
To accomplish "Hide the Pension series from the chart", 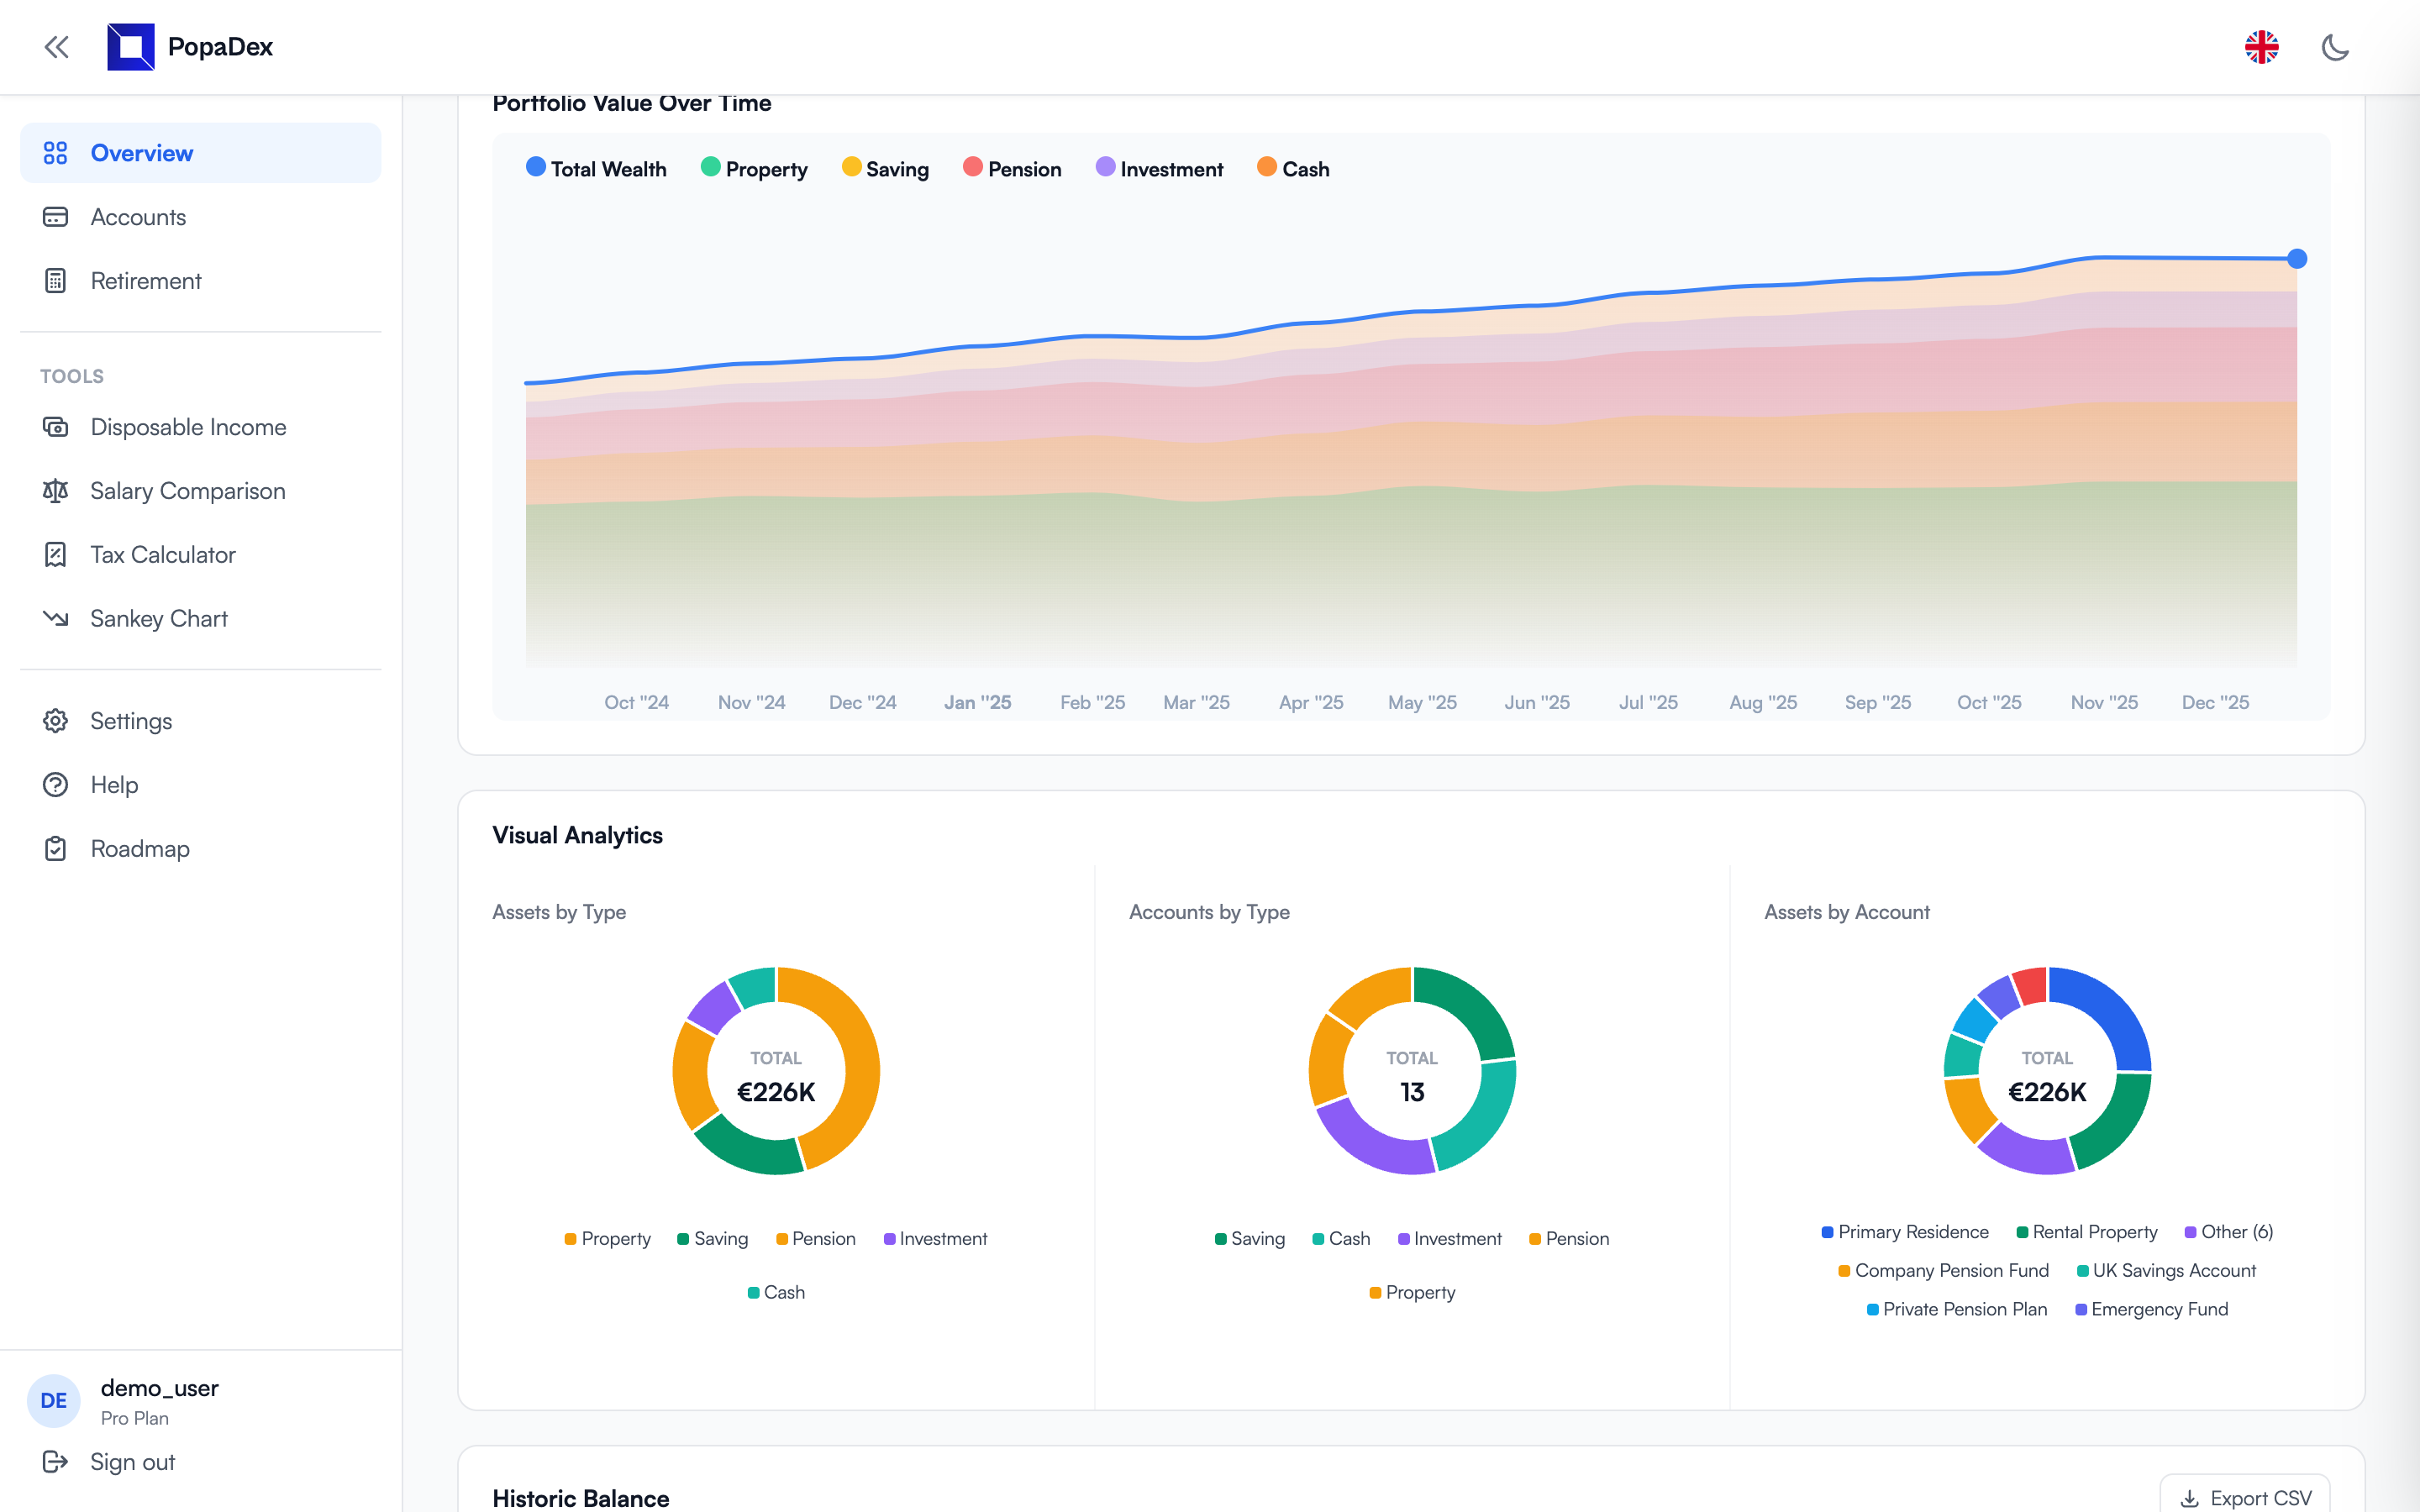I will click(x=1012, y=168).
